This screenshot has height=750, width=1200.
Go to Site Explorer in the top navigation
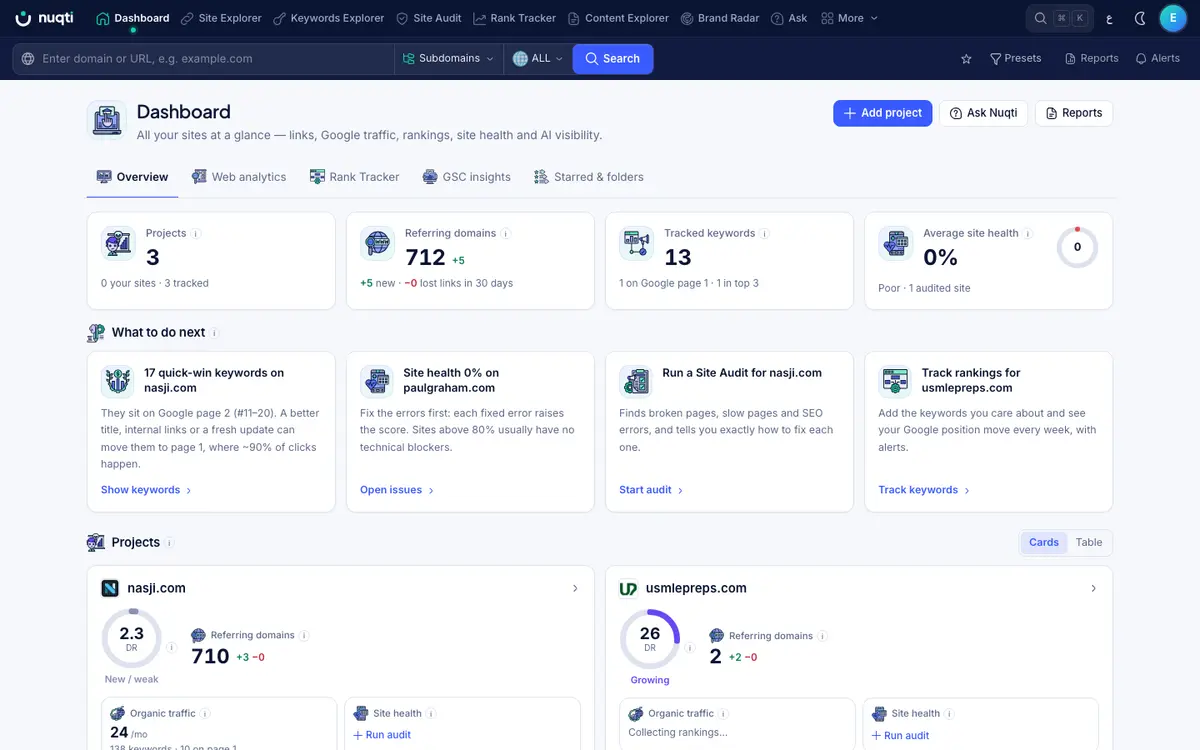click(221, 18)
